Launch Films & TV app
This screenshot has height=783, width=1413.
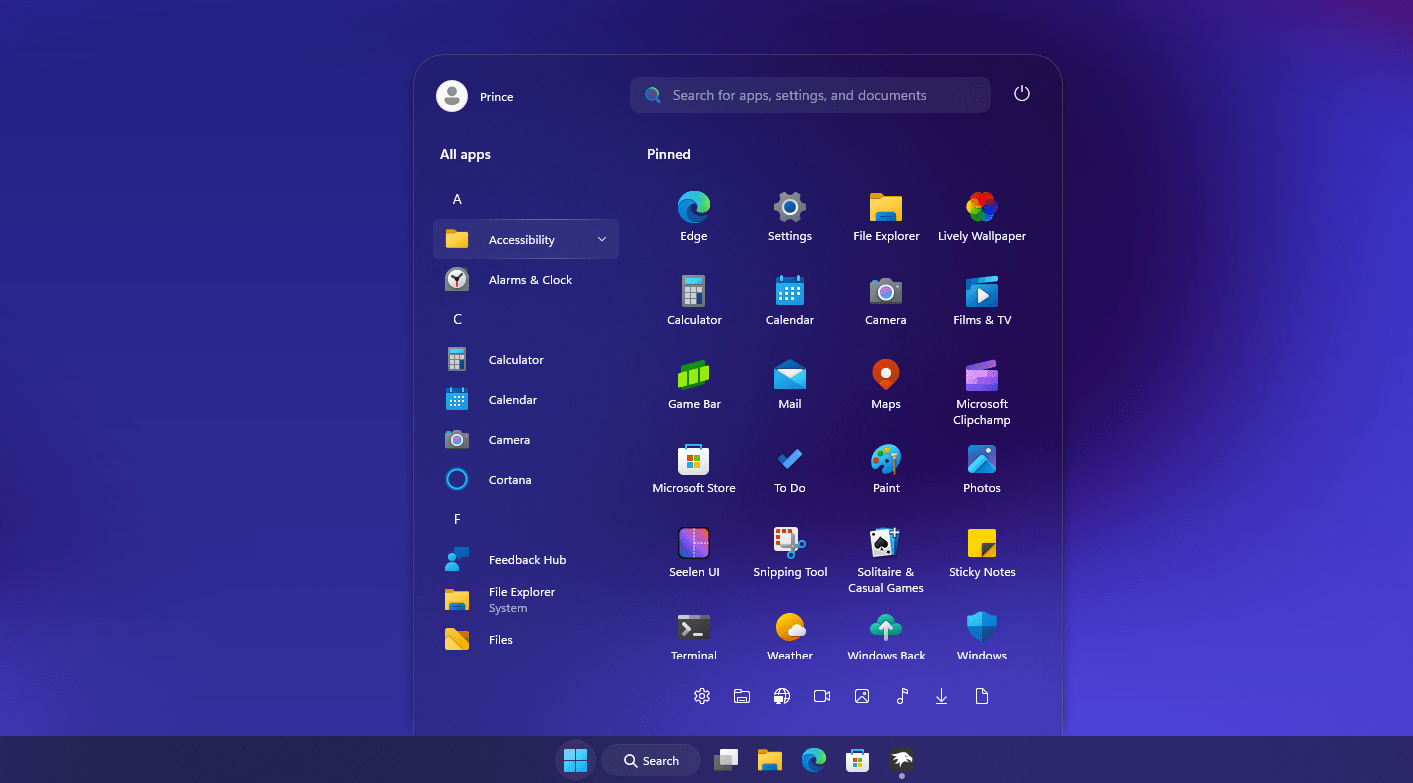tap(982, 301)
